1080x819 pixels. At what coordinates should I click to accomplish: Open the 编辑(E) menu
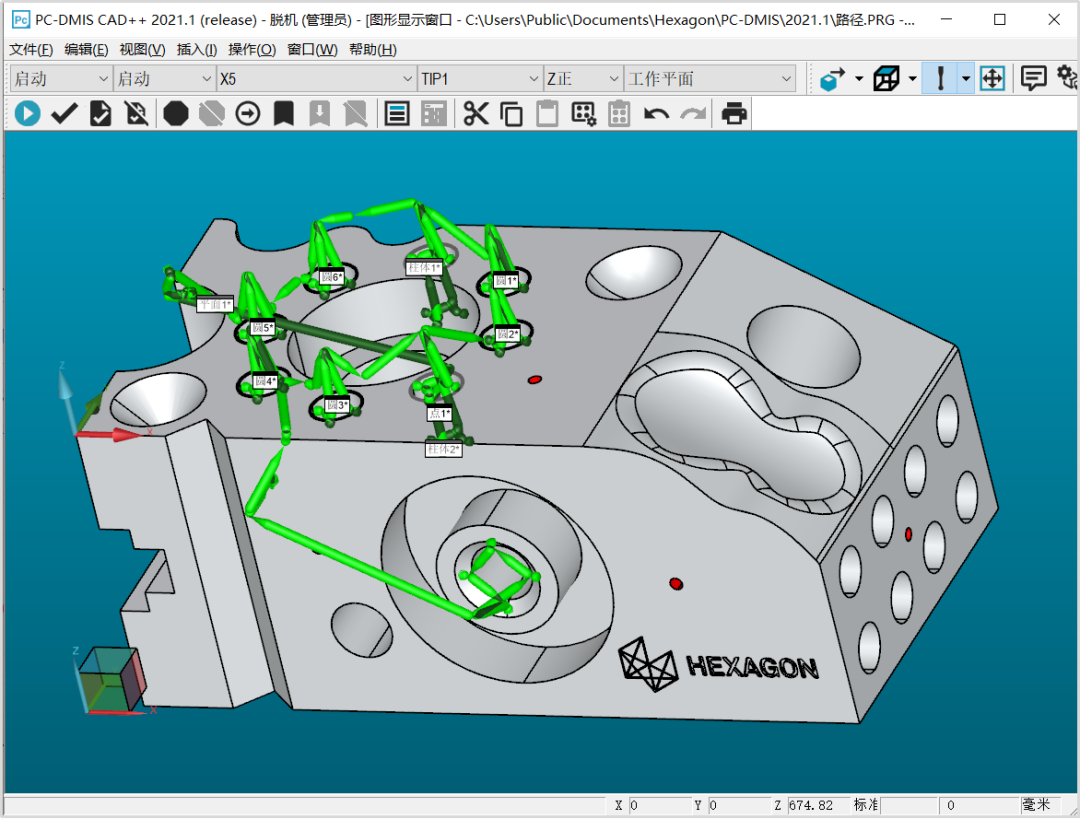86,50
